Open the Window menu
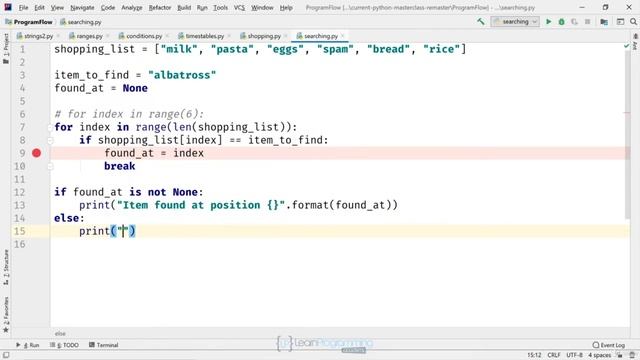This screenshot has height=360, width=640. point(262,7)
